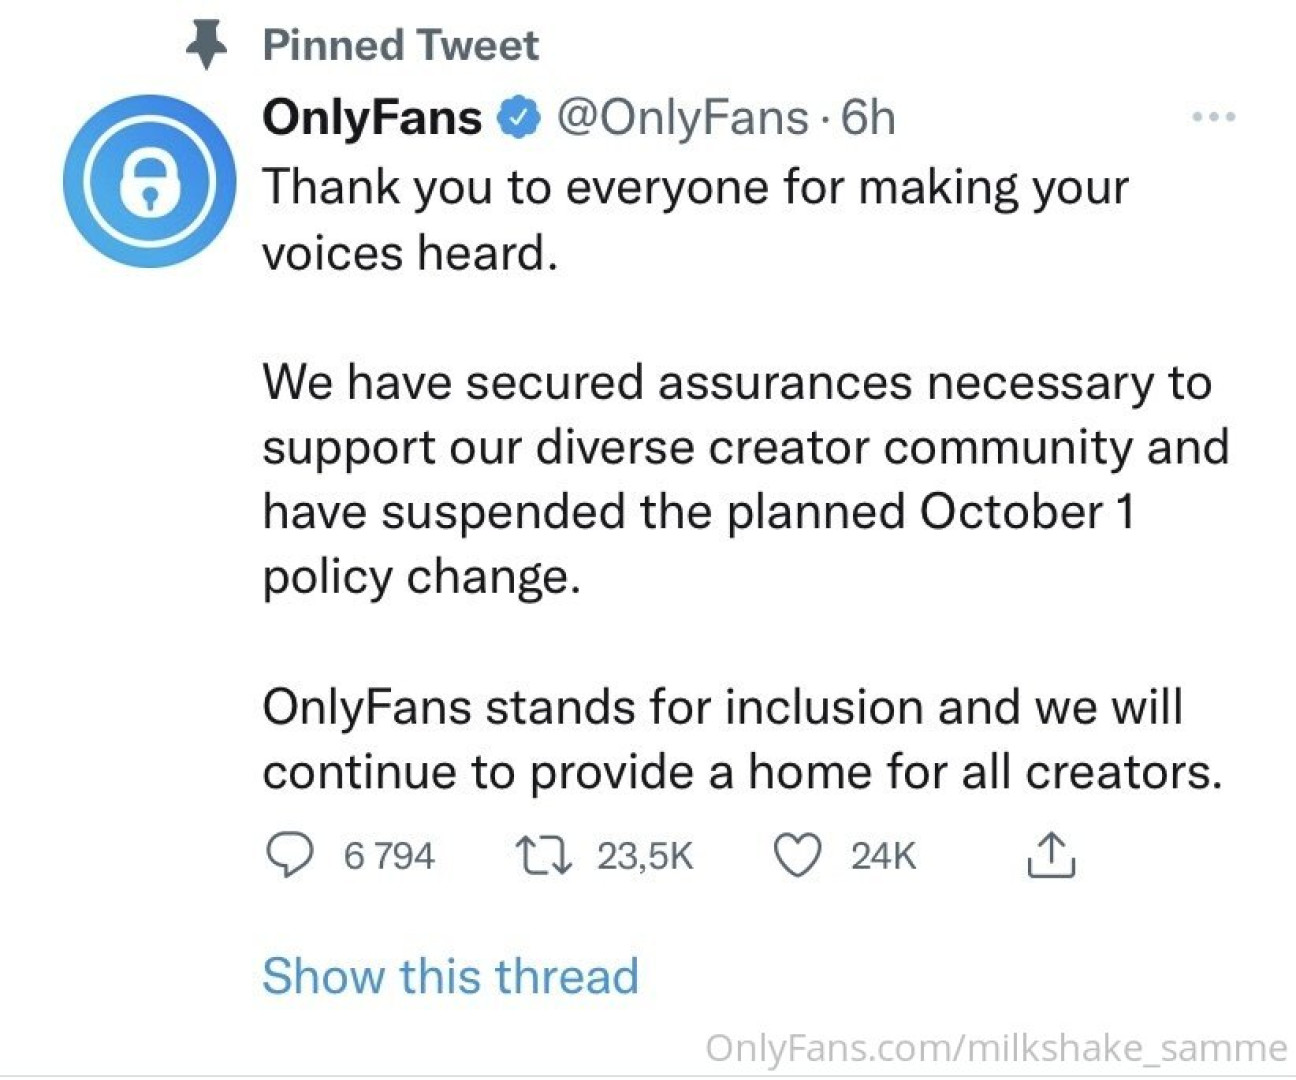Click the bold OnlyFans display name

[x=371, y=118]
